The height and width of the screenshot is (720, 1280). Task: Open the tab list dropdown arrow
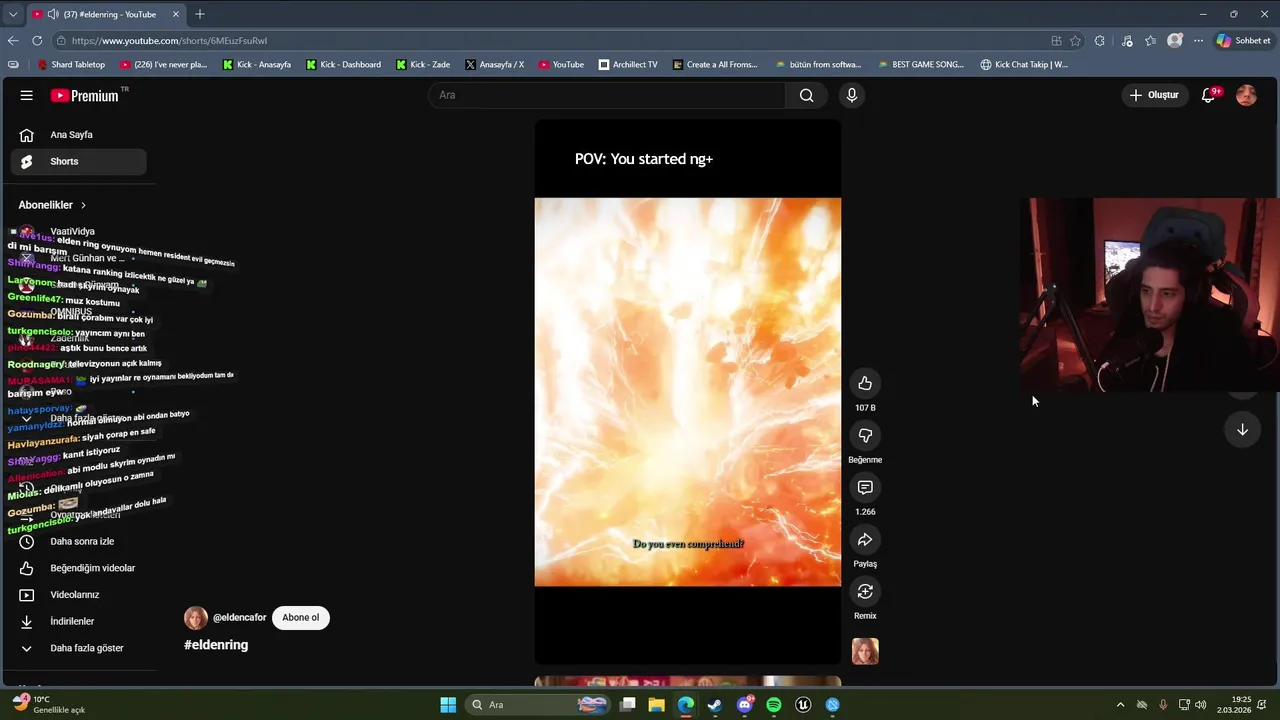[12, 14]
